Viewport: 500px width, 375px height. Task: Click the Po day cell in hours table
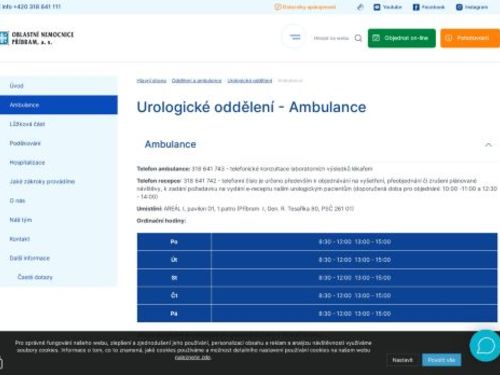pos(174,242)
